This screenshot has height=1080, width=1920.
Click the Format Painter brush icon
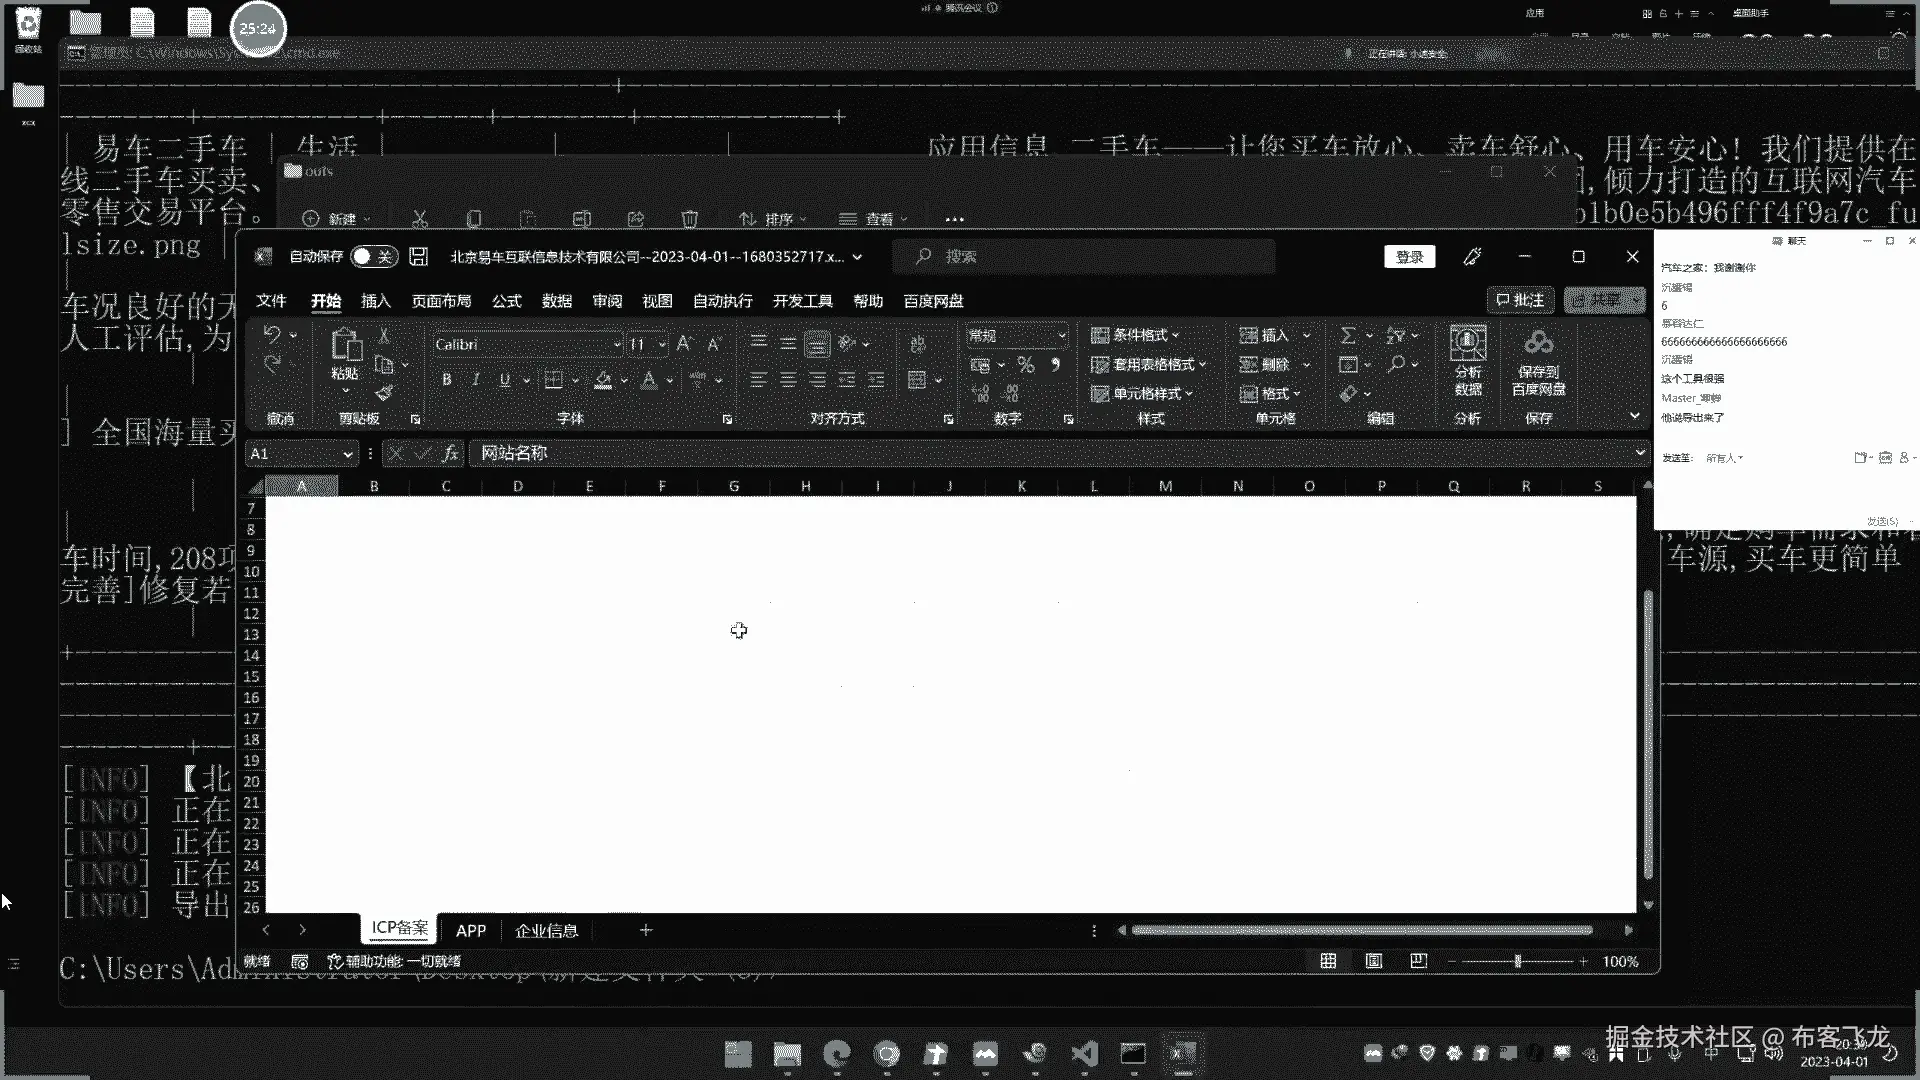click(x=384, y=393)
